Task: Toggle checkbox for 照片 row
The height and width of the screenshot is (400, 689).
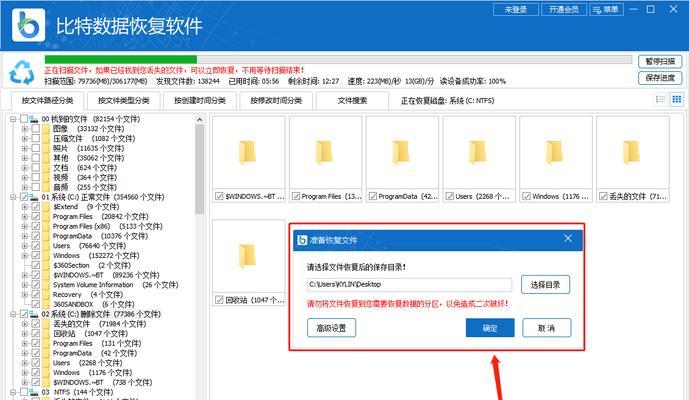Action: [x=36, y=148]
